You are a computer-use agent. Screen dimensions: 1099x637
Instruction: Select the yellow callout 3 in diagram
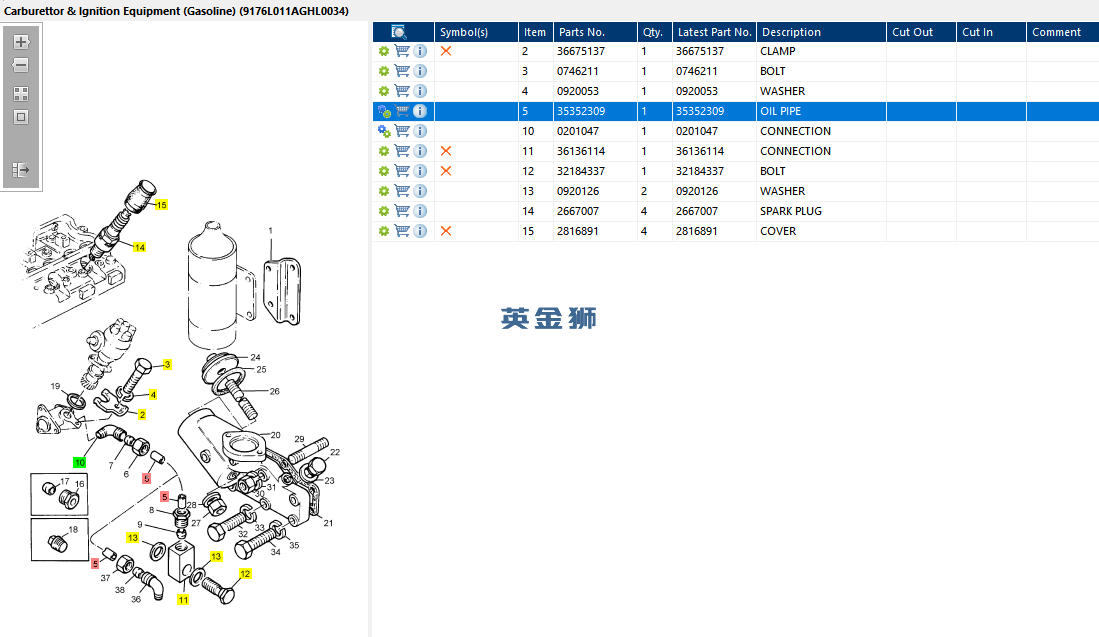(167, 364)
